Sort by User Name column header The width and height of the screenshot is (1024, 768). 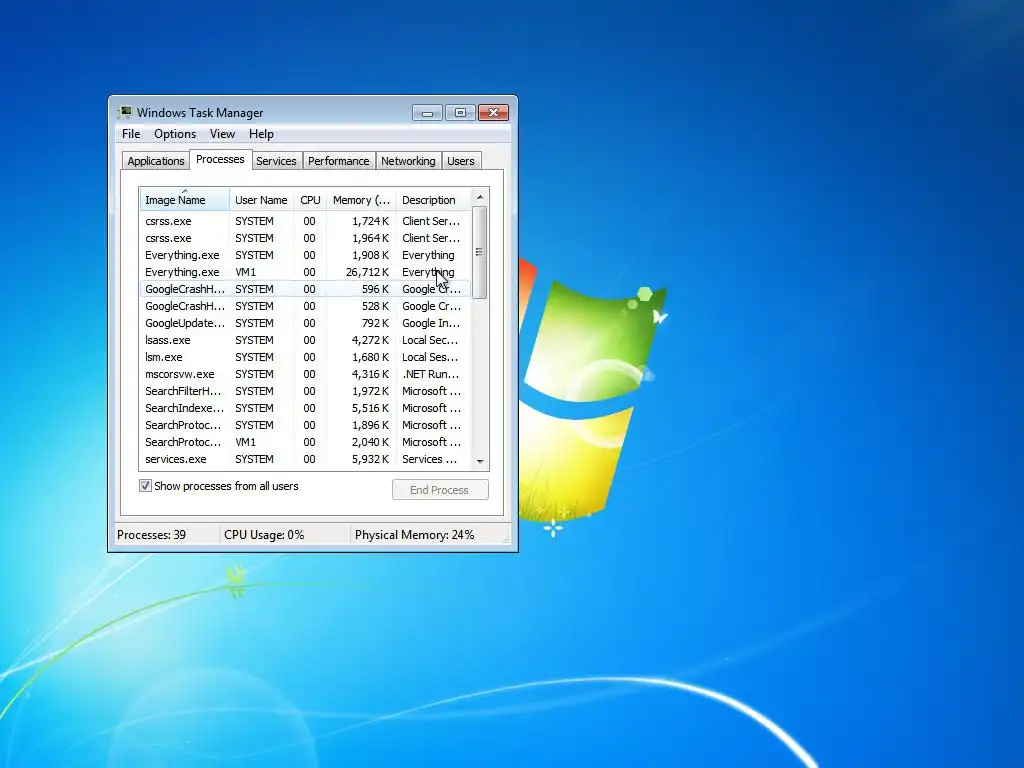coord(261,200)
